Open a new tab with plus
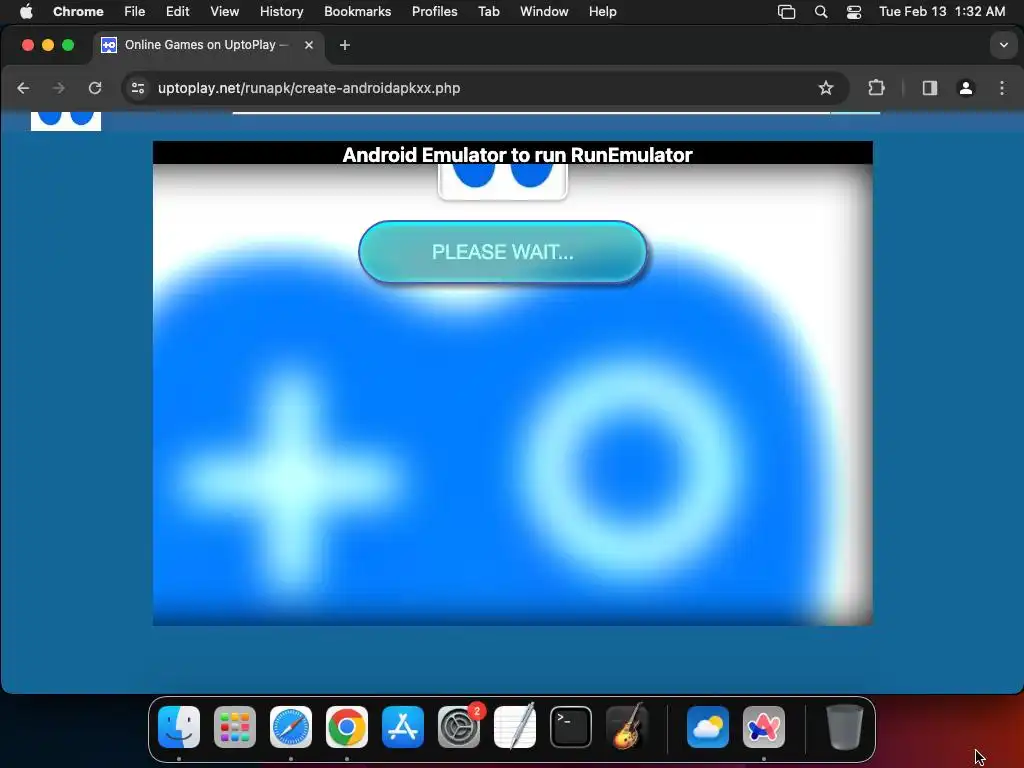 pos(345,45)
